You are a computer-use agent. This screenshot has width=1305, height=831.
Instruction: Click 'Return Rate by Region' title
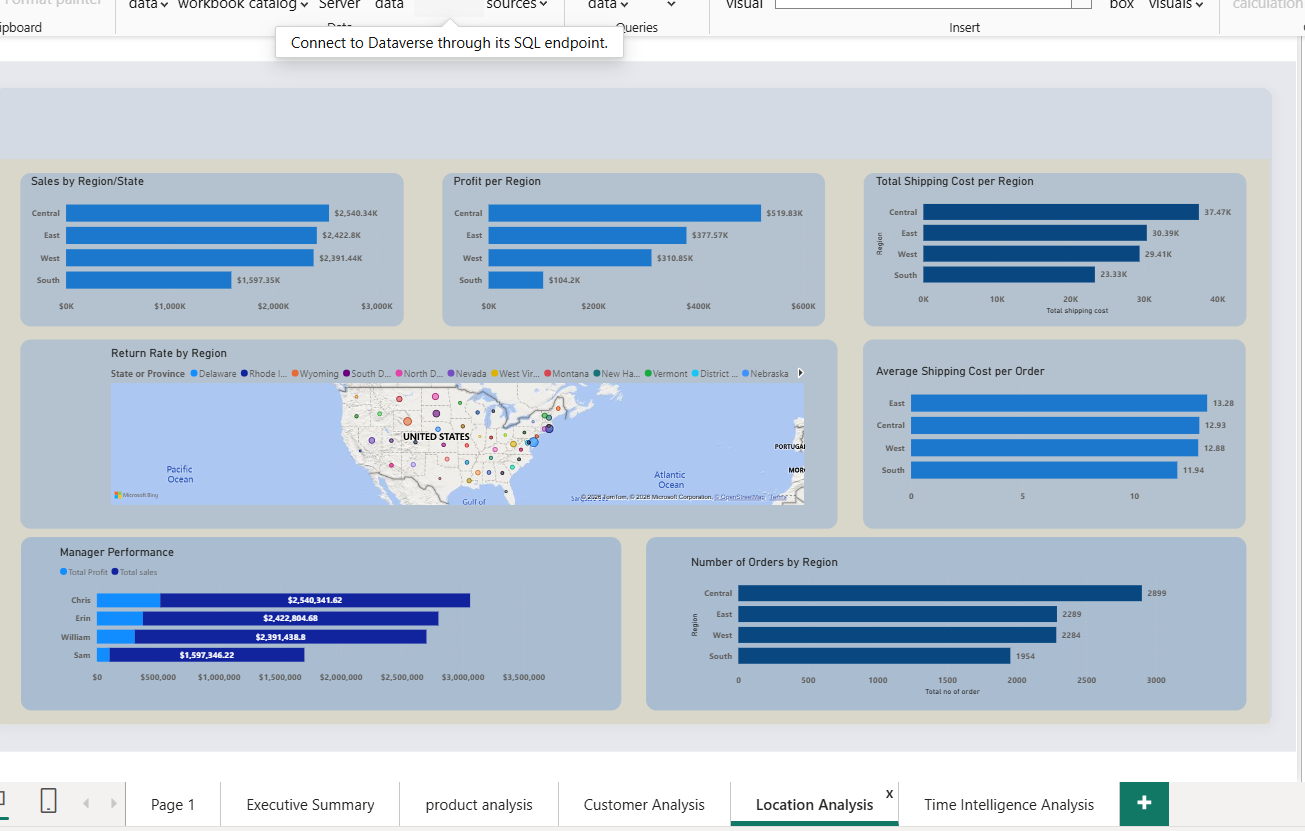[x=169, y=353]
